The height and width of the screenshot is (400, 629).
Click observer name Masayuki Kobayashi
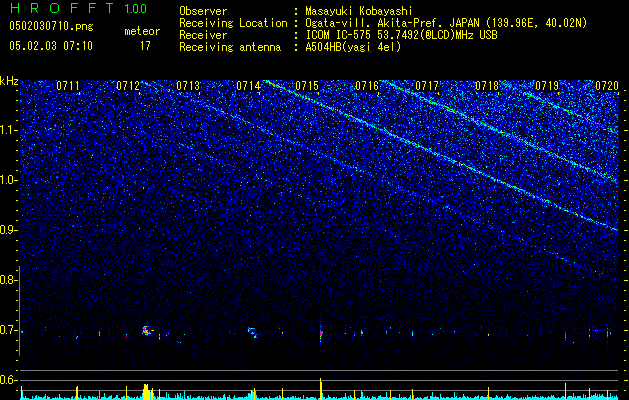pyautogui.click(x=359, y=11)
